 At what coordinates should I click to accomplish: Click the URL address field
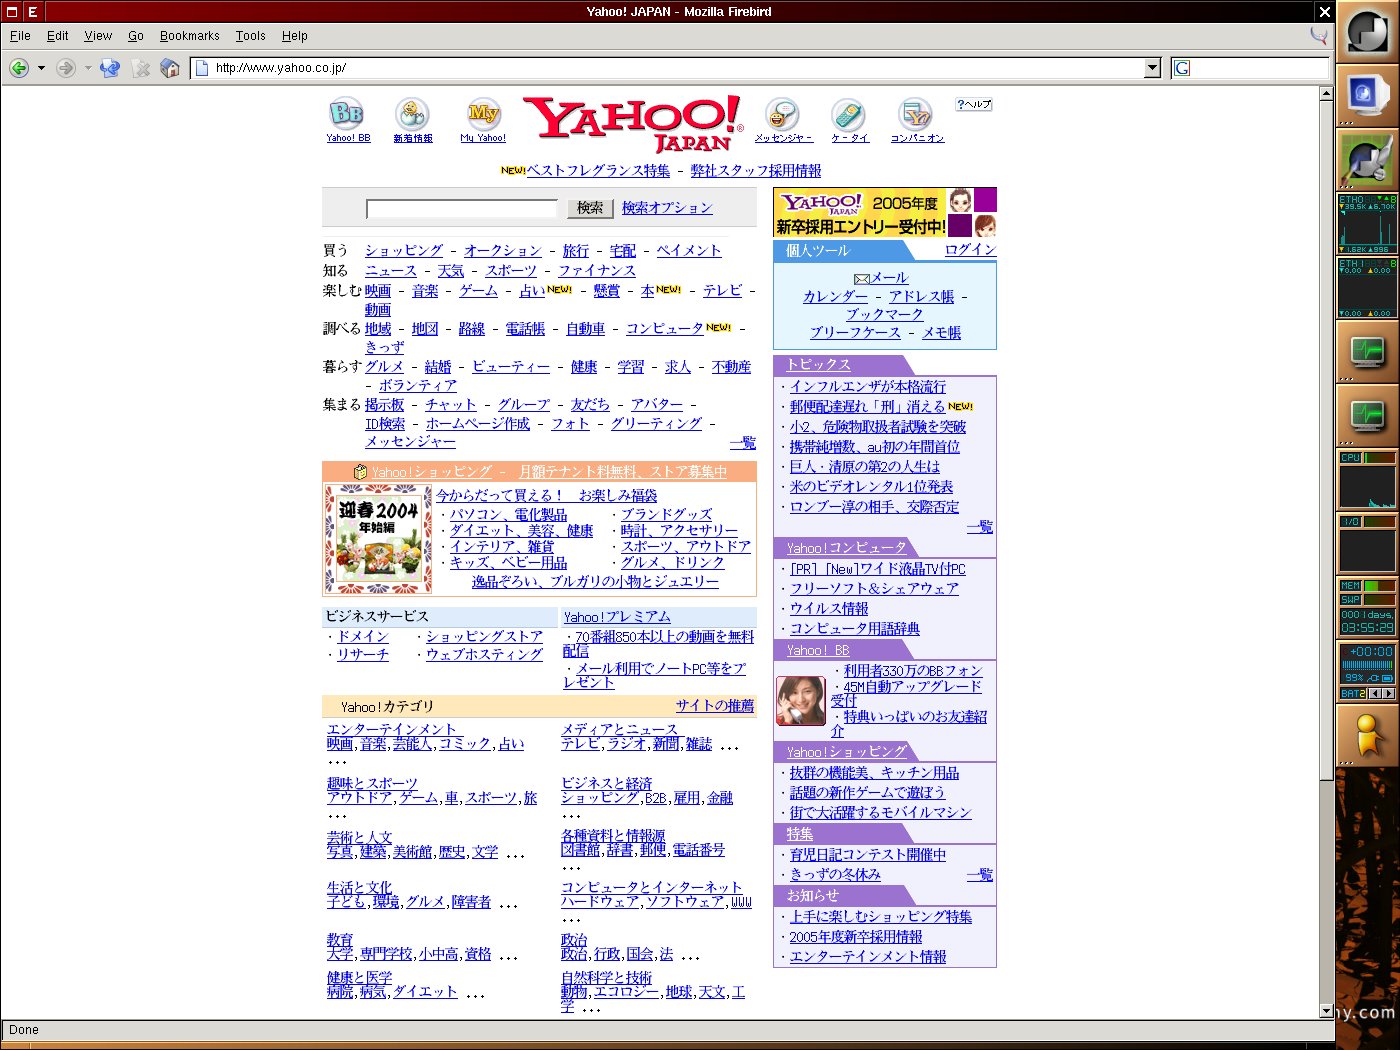[677, 68]
